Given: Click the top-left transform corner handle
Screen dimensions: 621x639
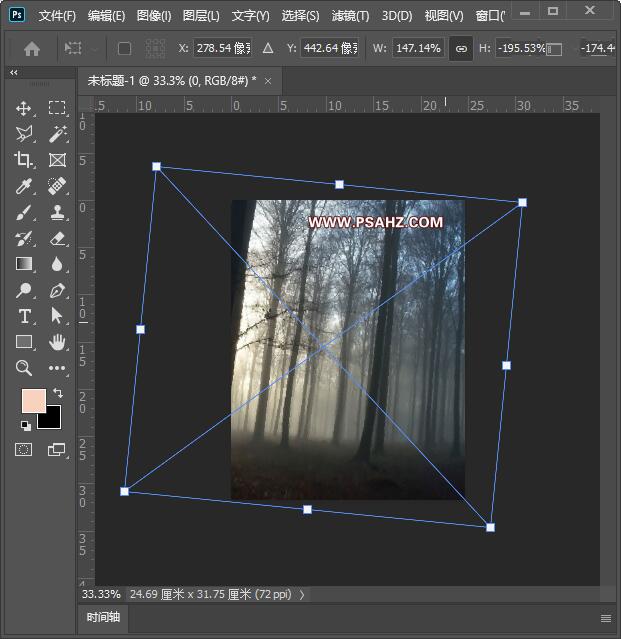Looking at the screenshot, I should click(156, 166).
